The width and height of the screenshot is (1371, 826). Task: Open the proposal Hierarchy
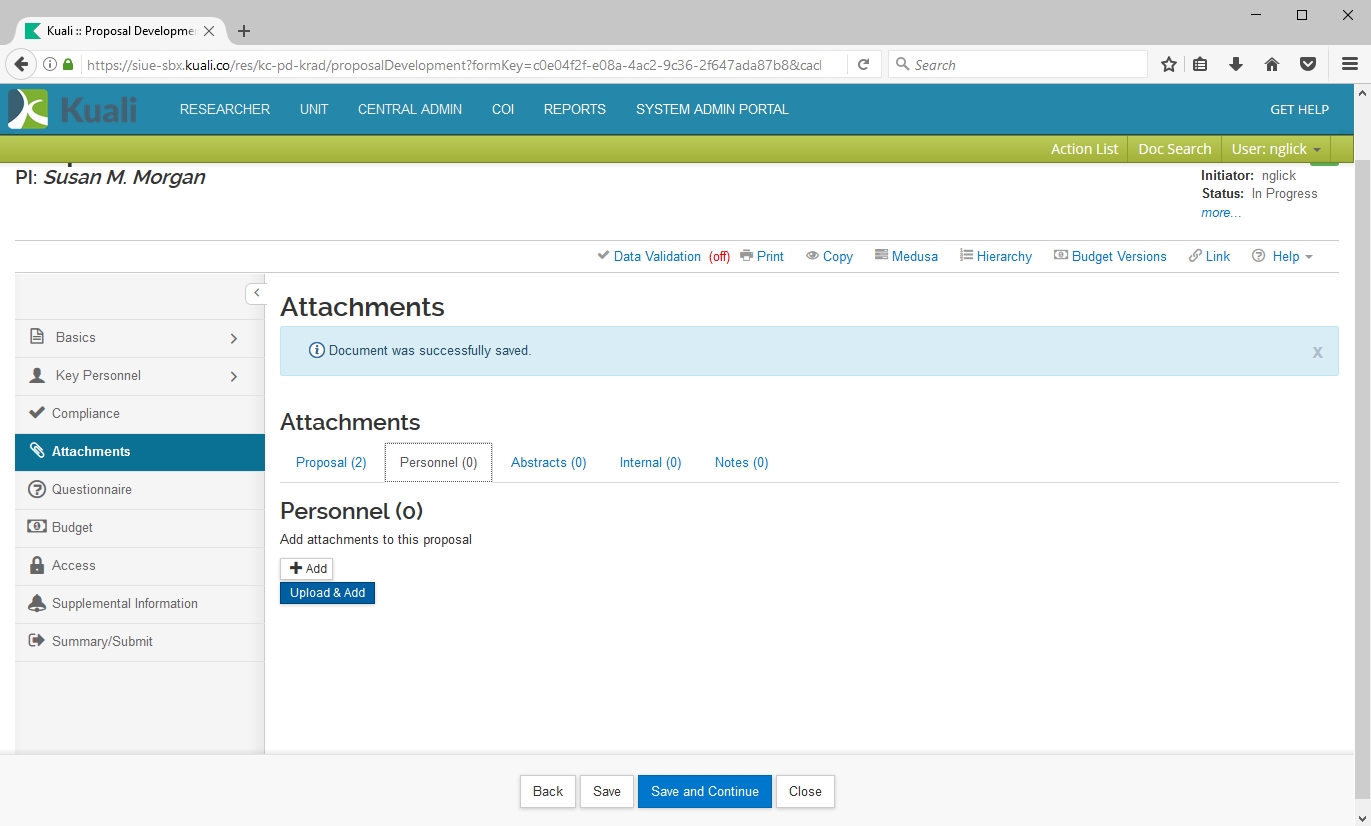995,256
